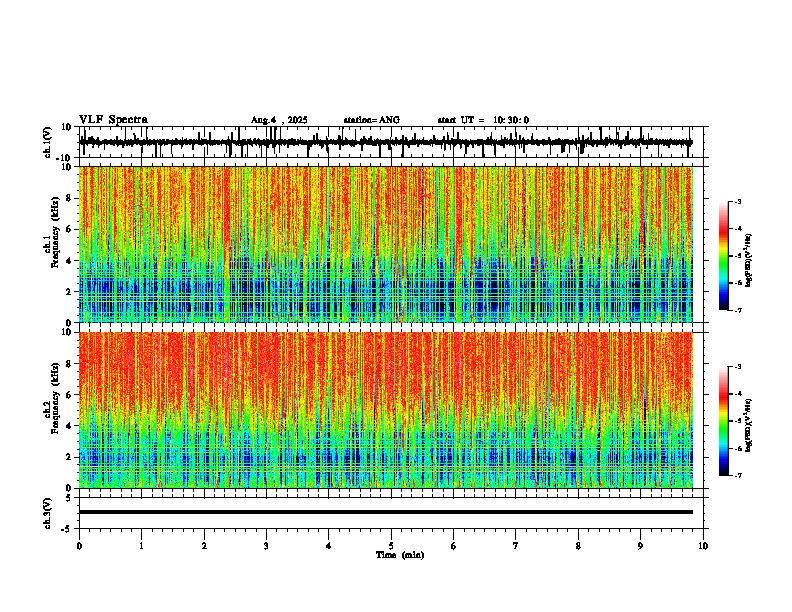Viewport: 792px width, 612px height.
Task: Click the ch.2 color bar log(PSD) units label
Action: pyautogui.click(x=750, y=425)
